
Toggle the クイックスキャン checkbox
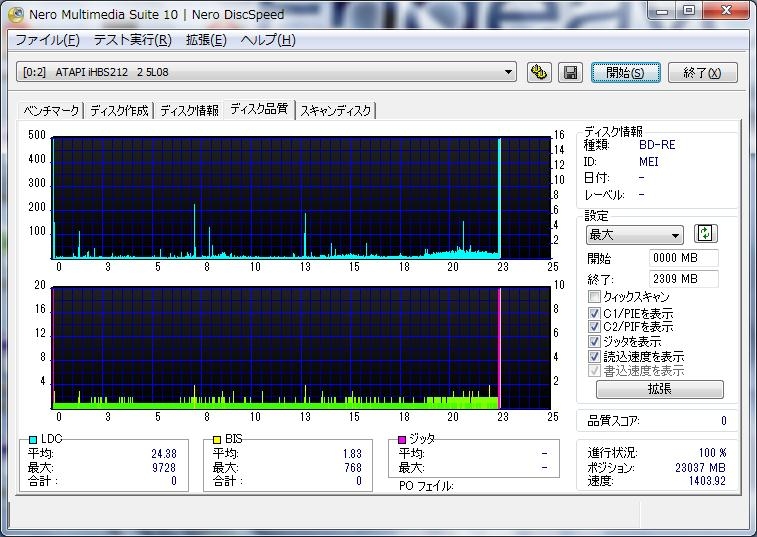coord(594,296)
